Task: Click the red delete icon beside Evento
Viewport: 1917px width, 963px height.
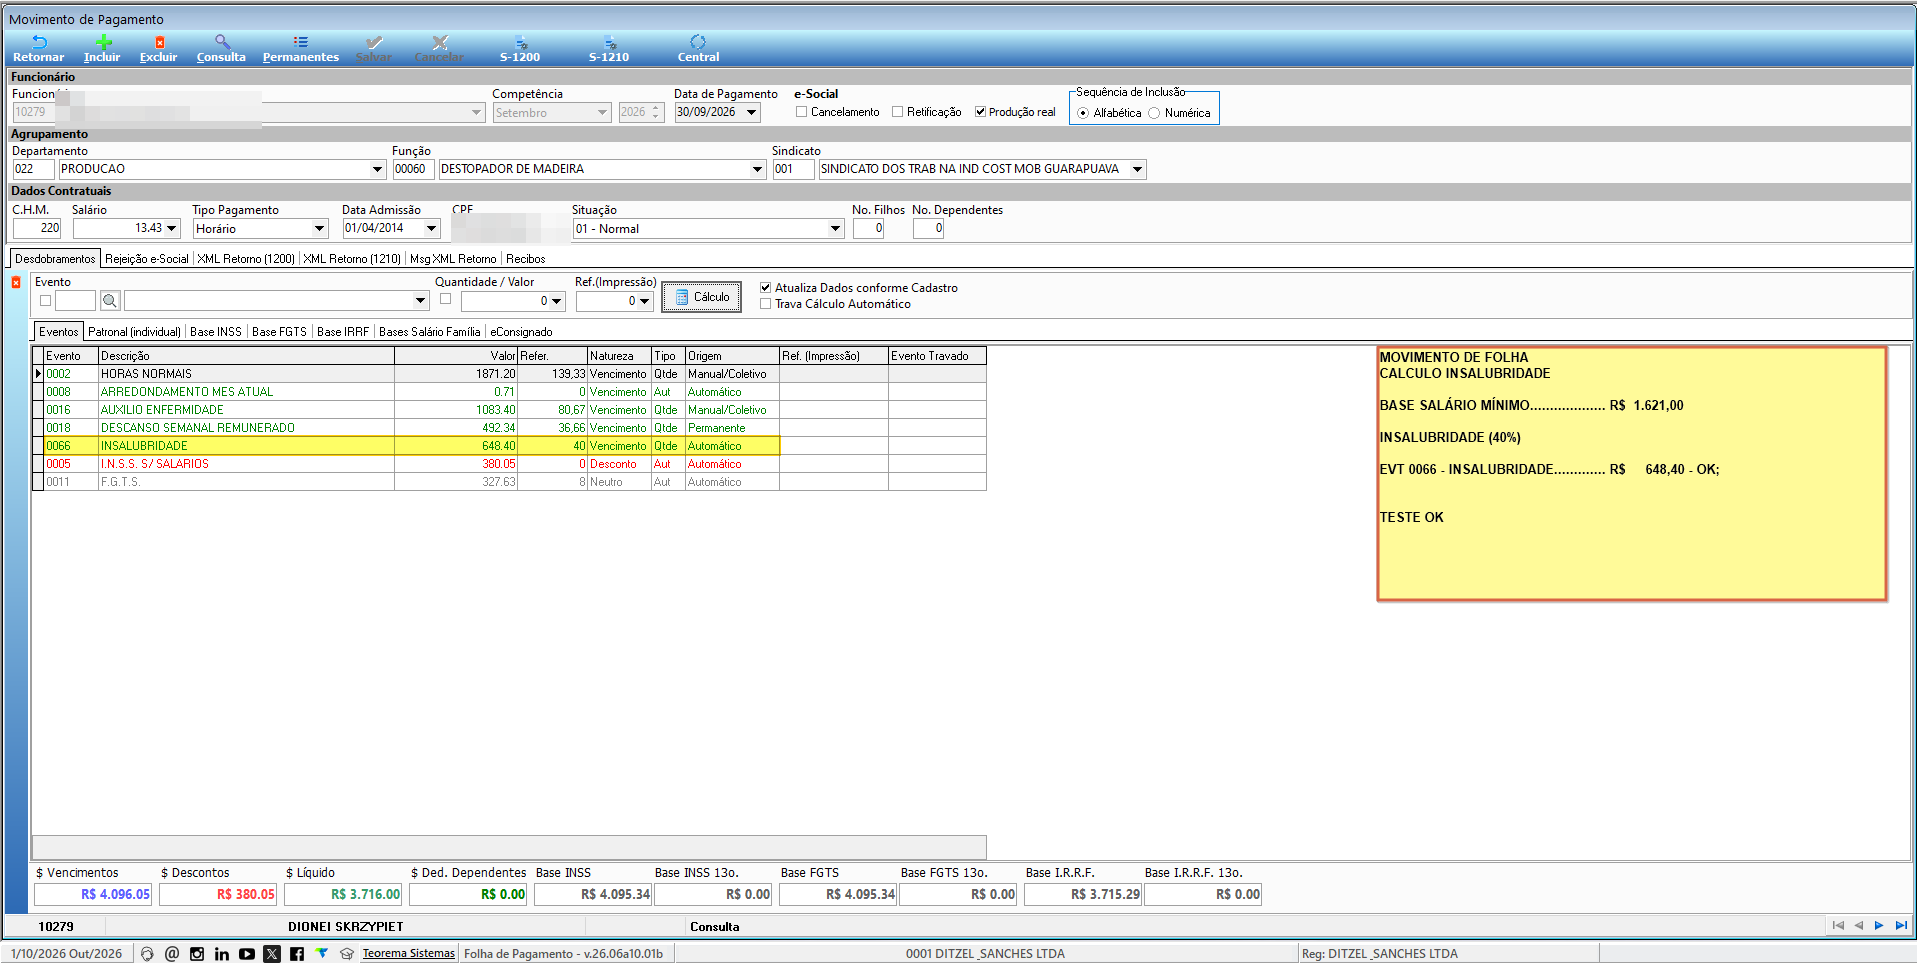Action: (x=16, y=283)
